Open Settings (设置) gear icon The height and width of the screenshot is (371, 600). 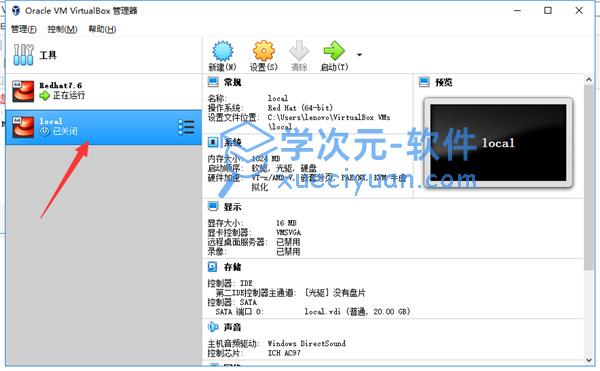tap(264, 51)
